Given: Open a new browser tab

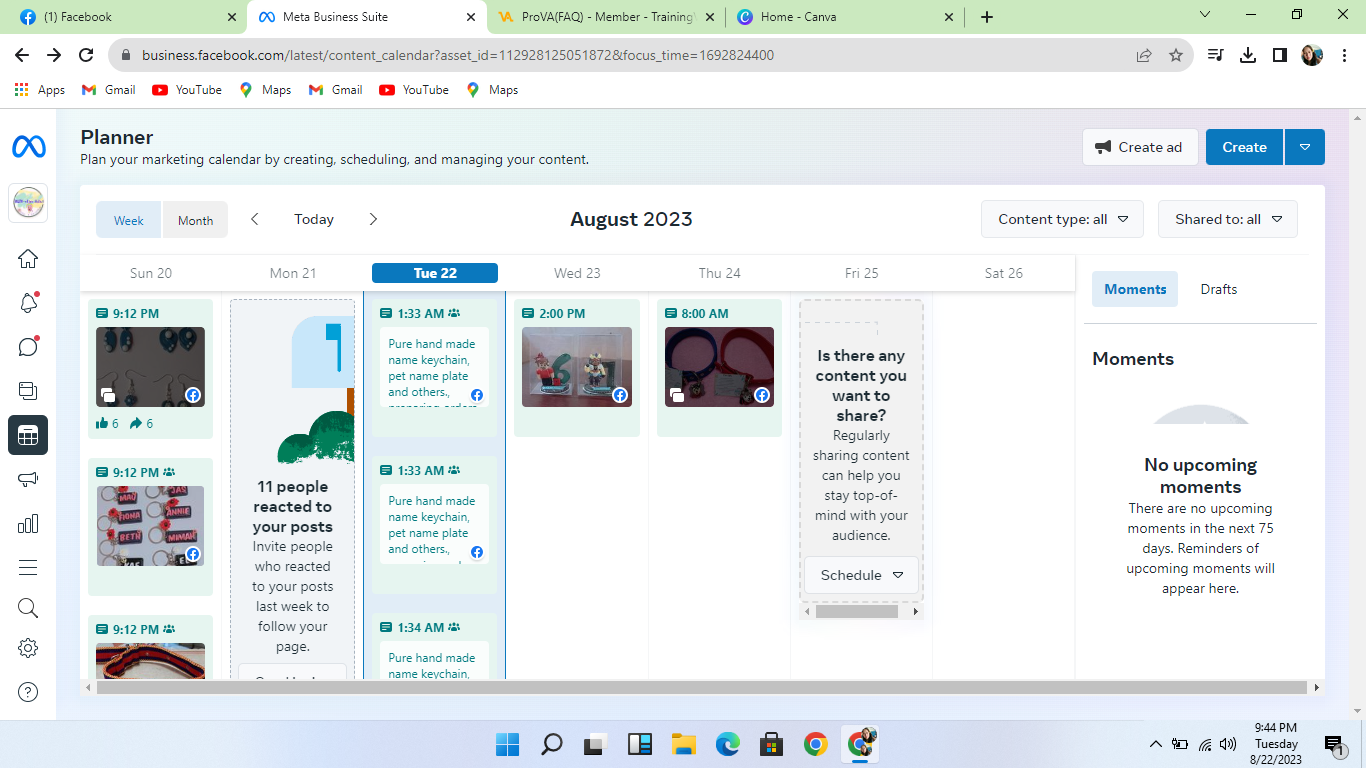Looking at the screenshot, I should click(987, 17).
